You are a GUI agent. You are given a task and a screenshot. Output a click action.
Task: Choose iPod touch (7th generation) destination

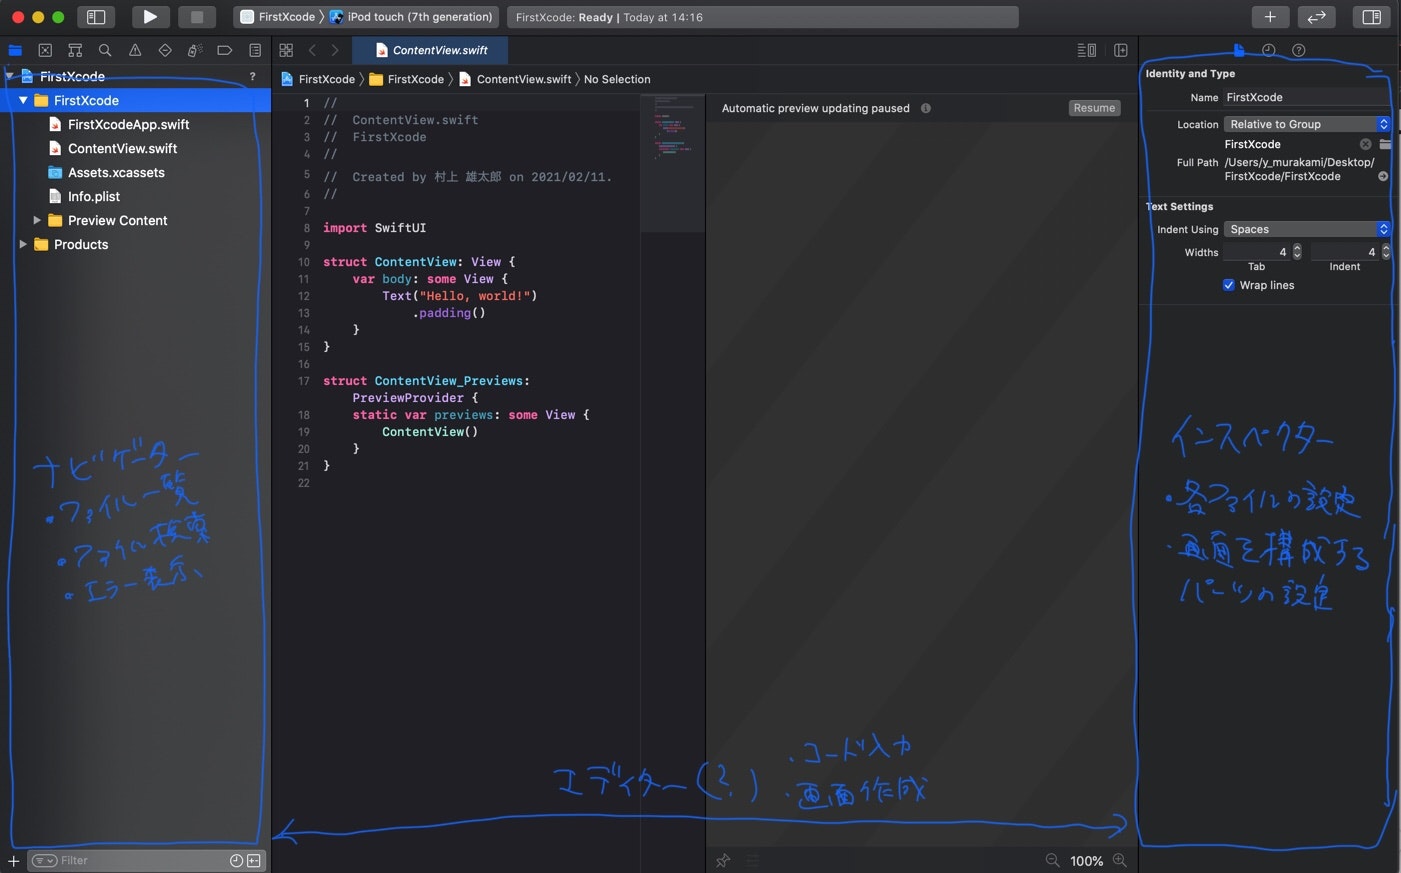[x=411, y=17]
